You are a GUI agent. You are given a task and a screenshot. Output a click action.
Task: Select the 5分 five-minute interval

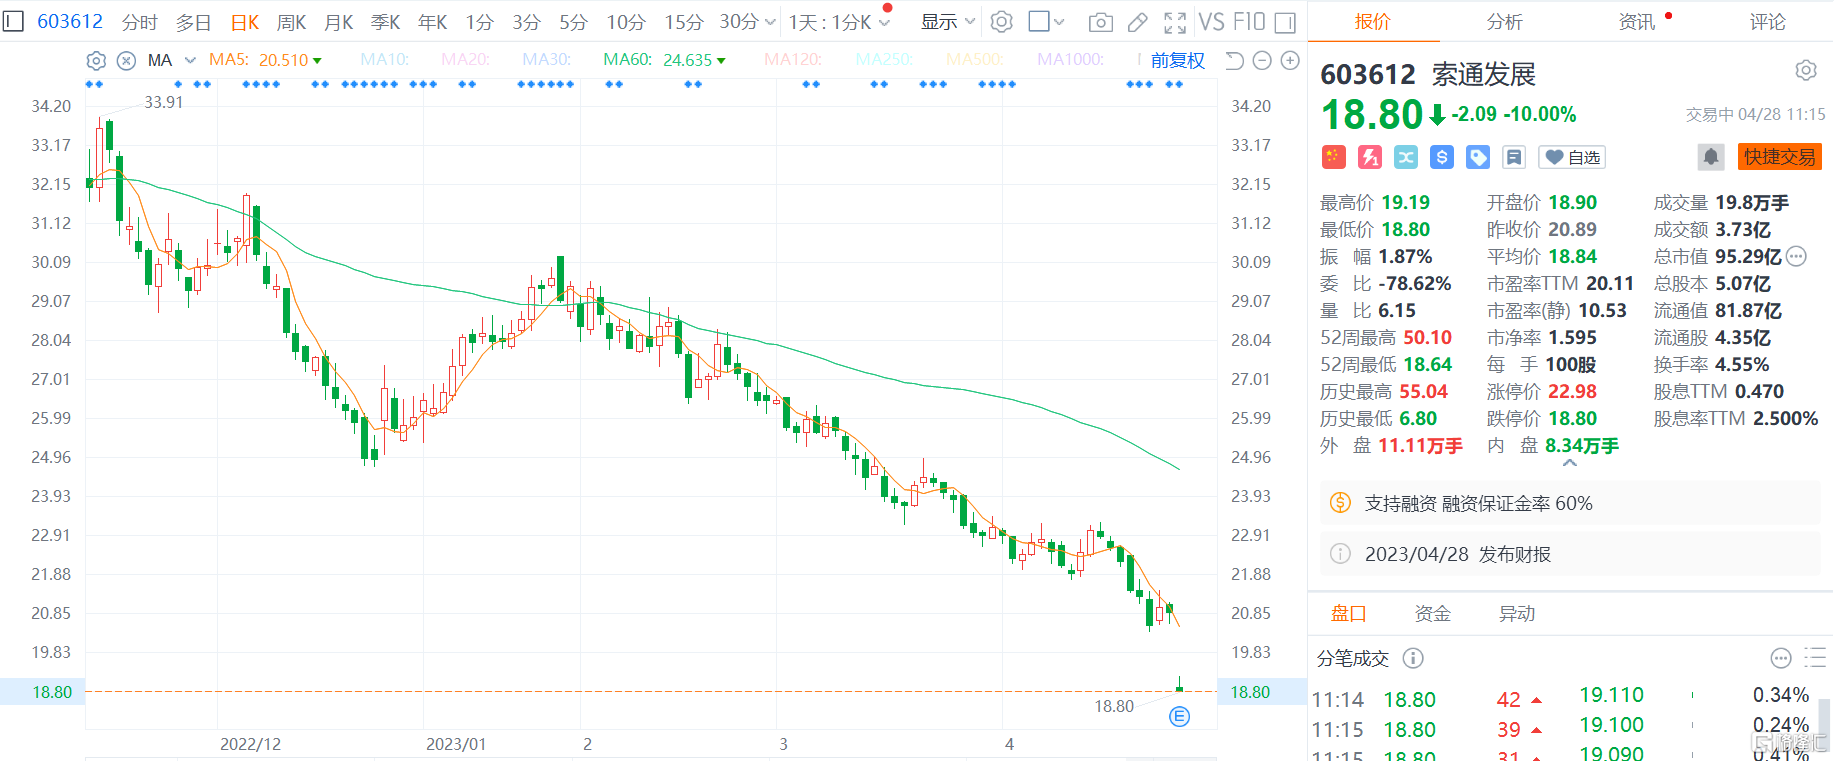click(573, 22)
